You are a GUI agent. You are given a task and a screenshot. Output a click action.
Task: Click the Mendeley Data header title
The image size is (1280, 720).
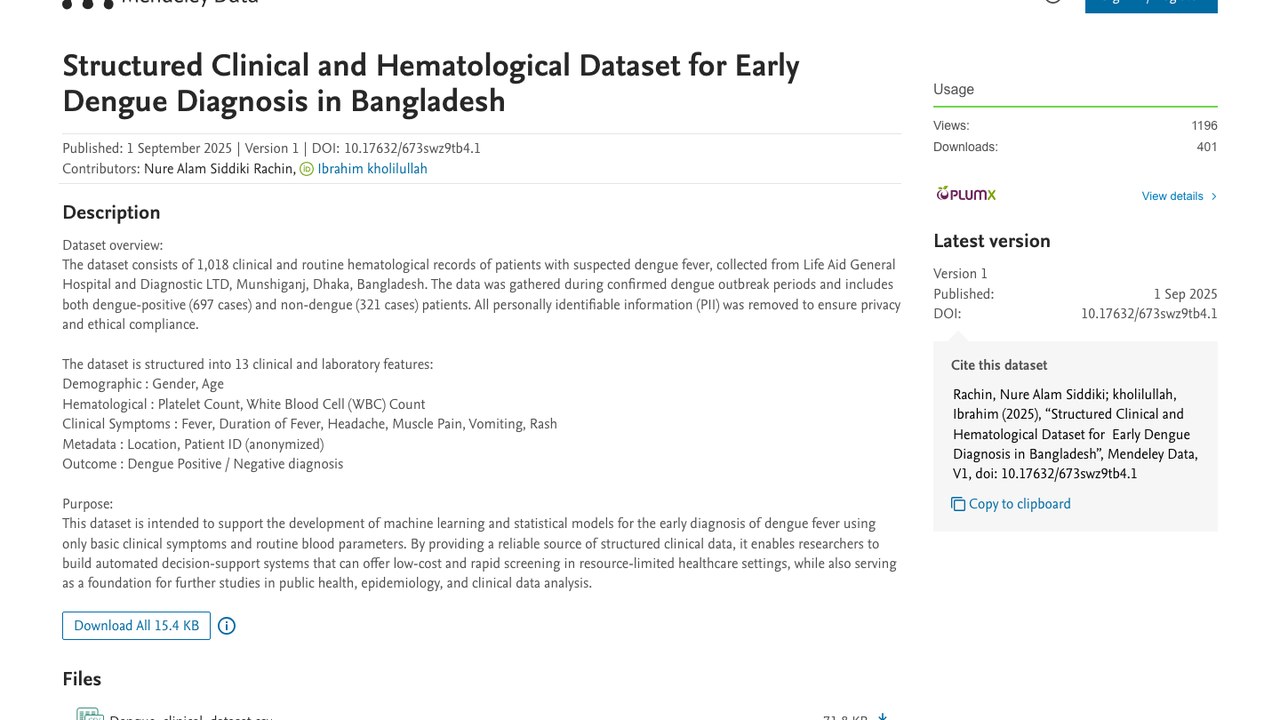pyautogui.click(x=190, y=3)
